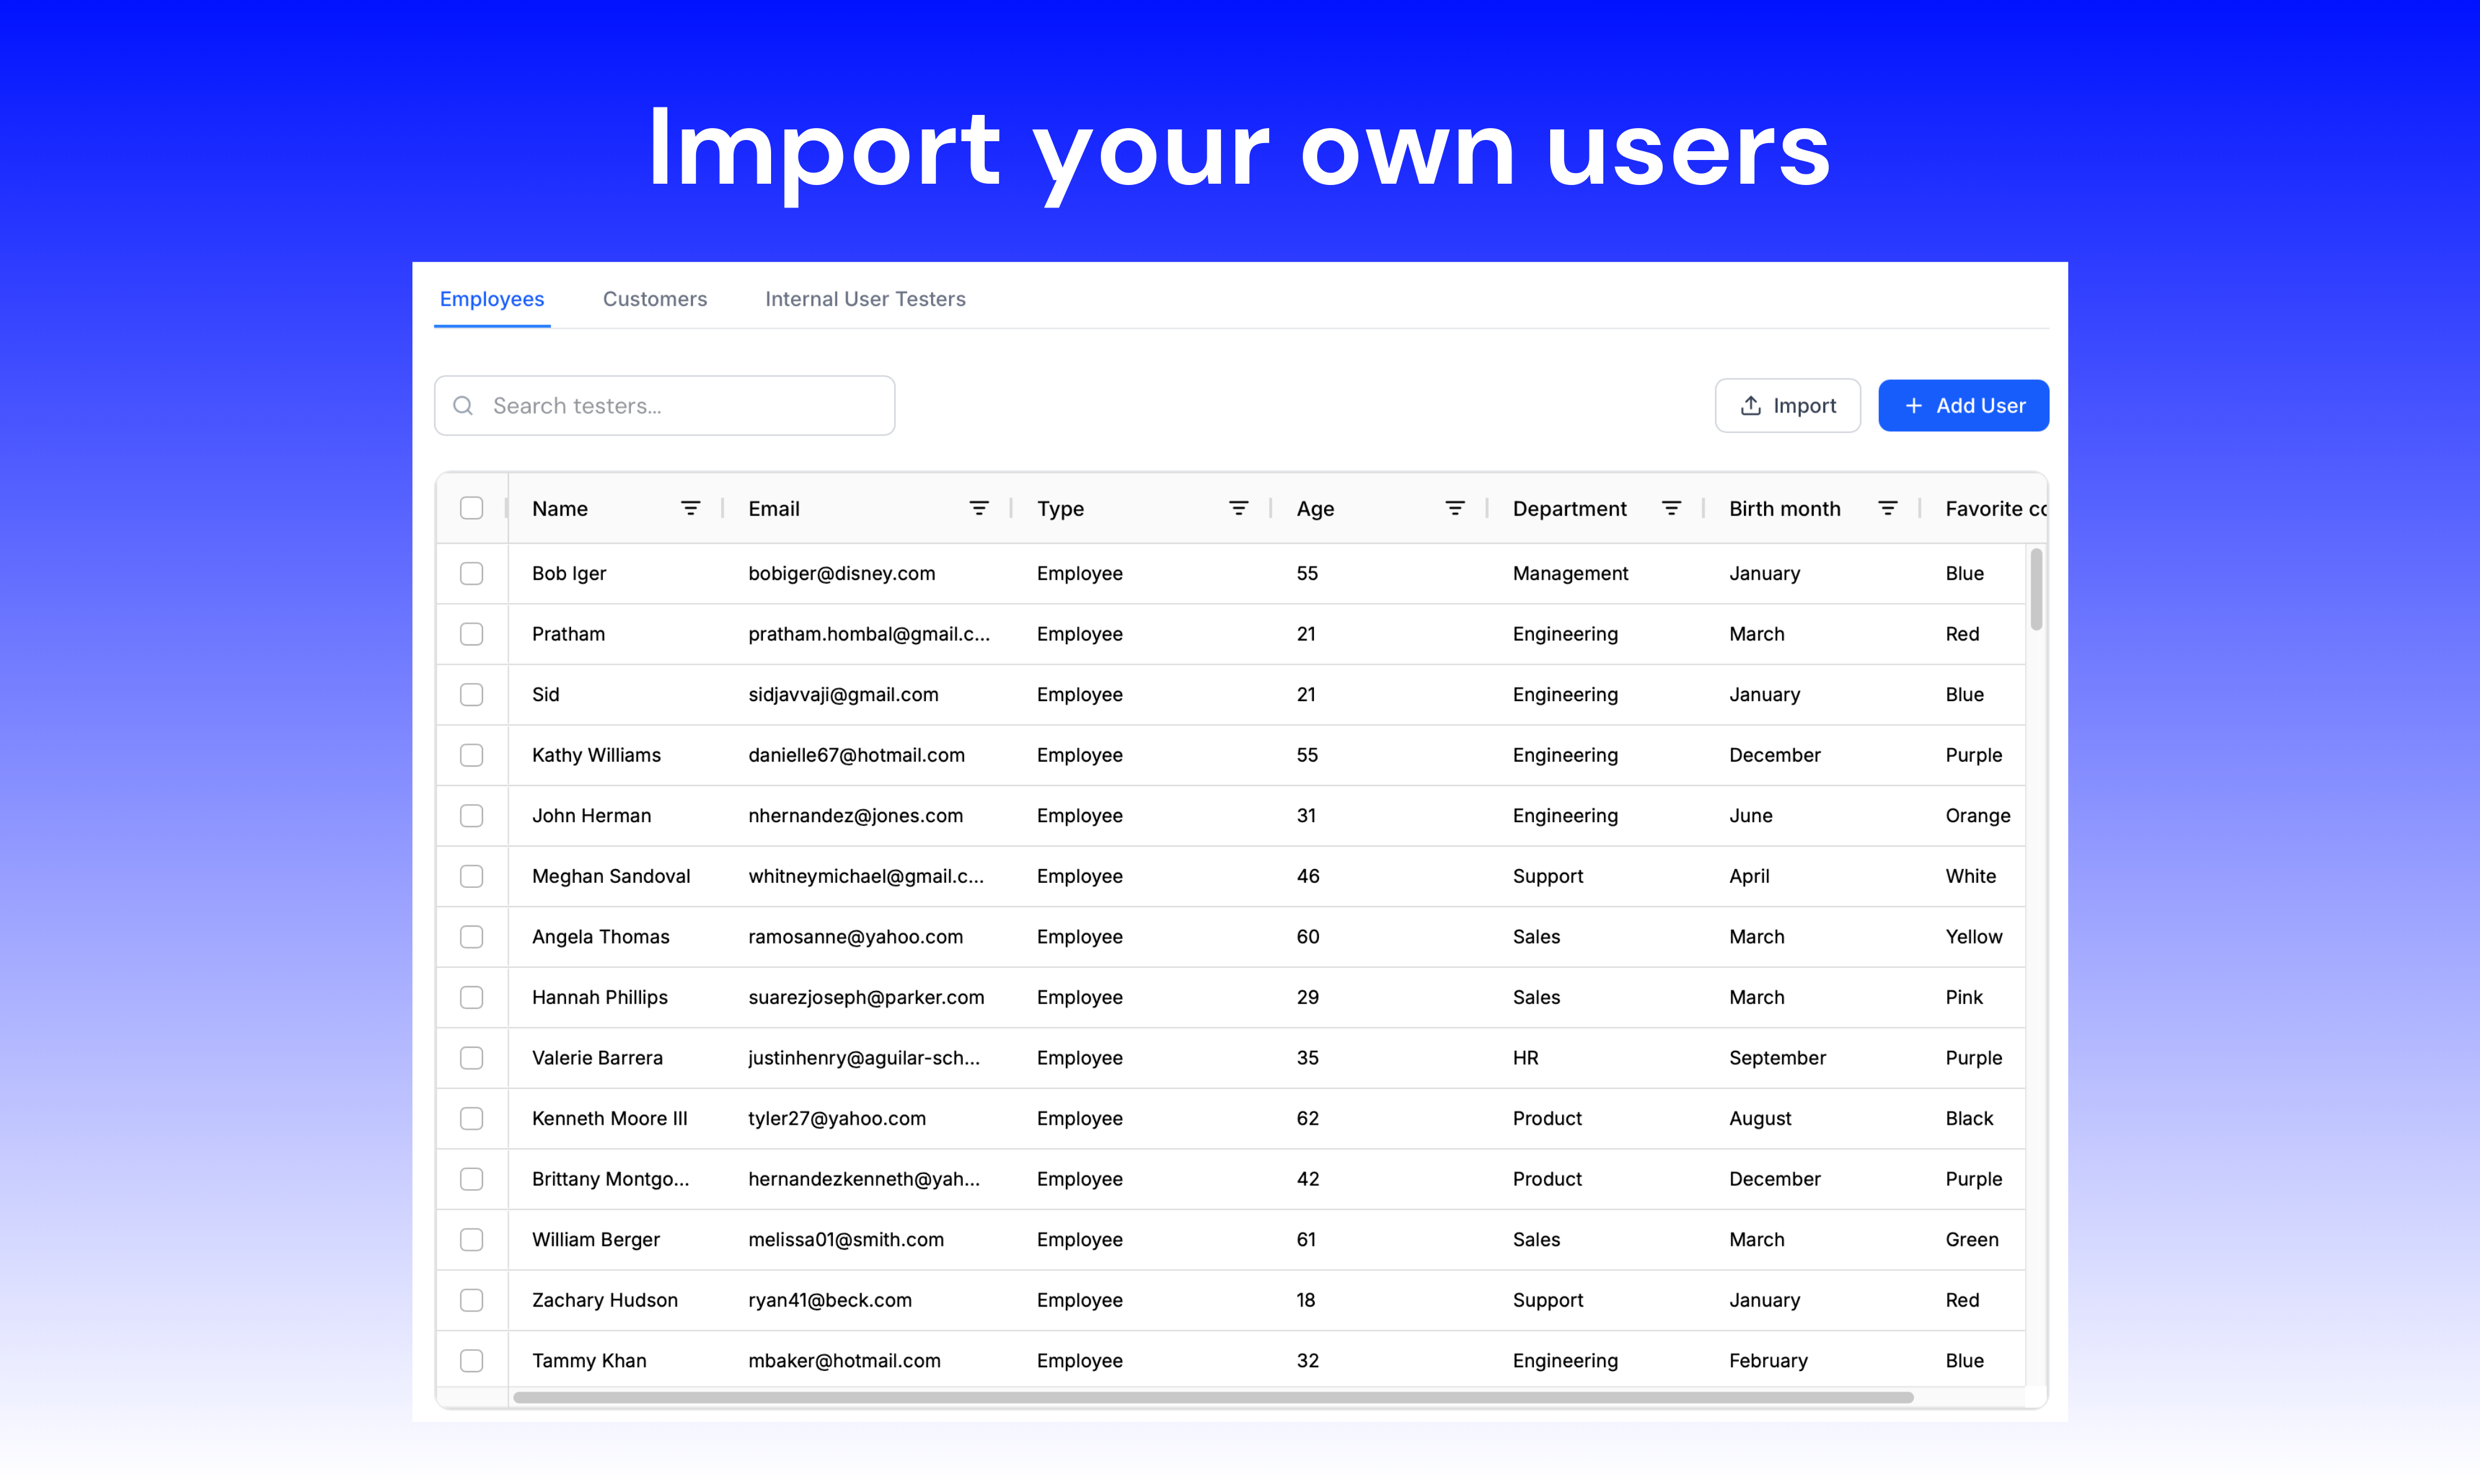This screenshot has height=1484, width=2480.
Task: Open the filter icon on the Email column
Action: pos(979,508)
